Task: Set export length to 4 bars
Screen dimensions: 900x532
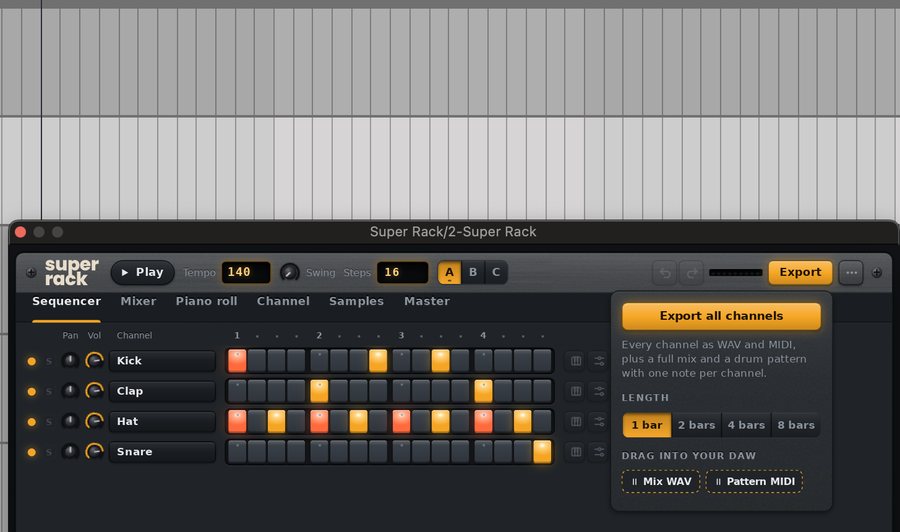Action: [x=746, y=425]
